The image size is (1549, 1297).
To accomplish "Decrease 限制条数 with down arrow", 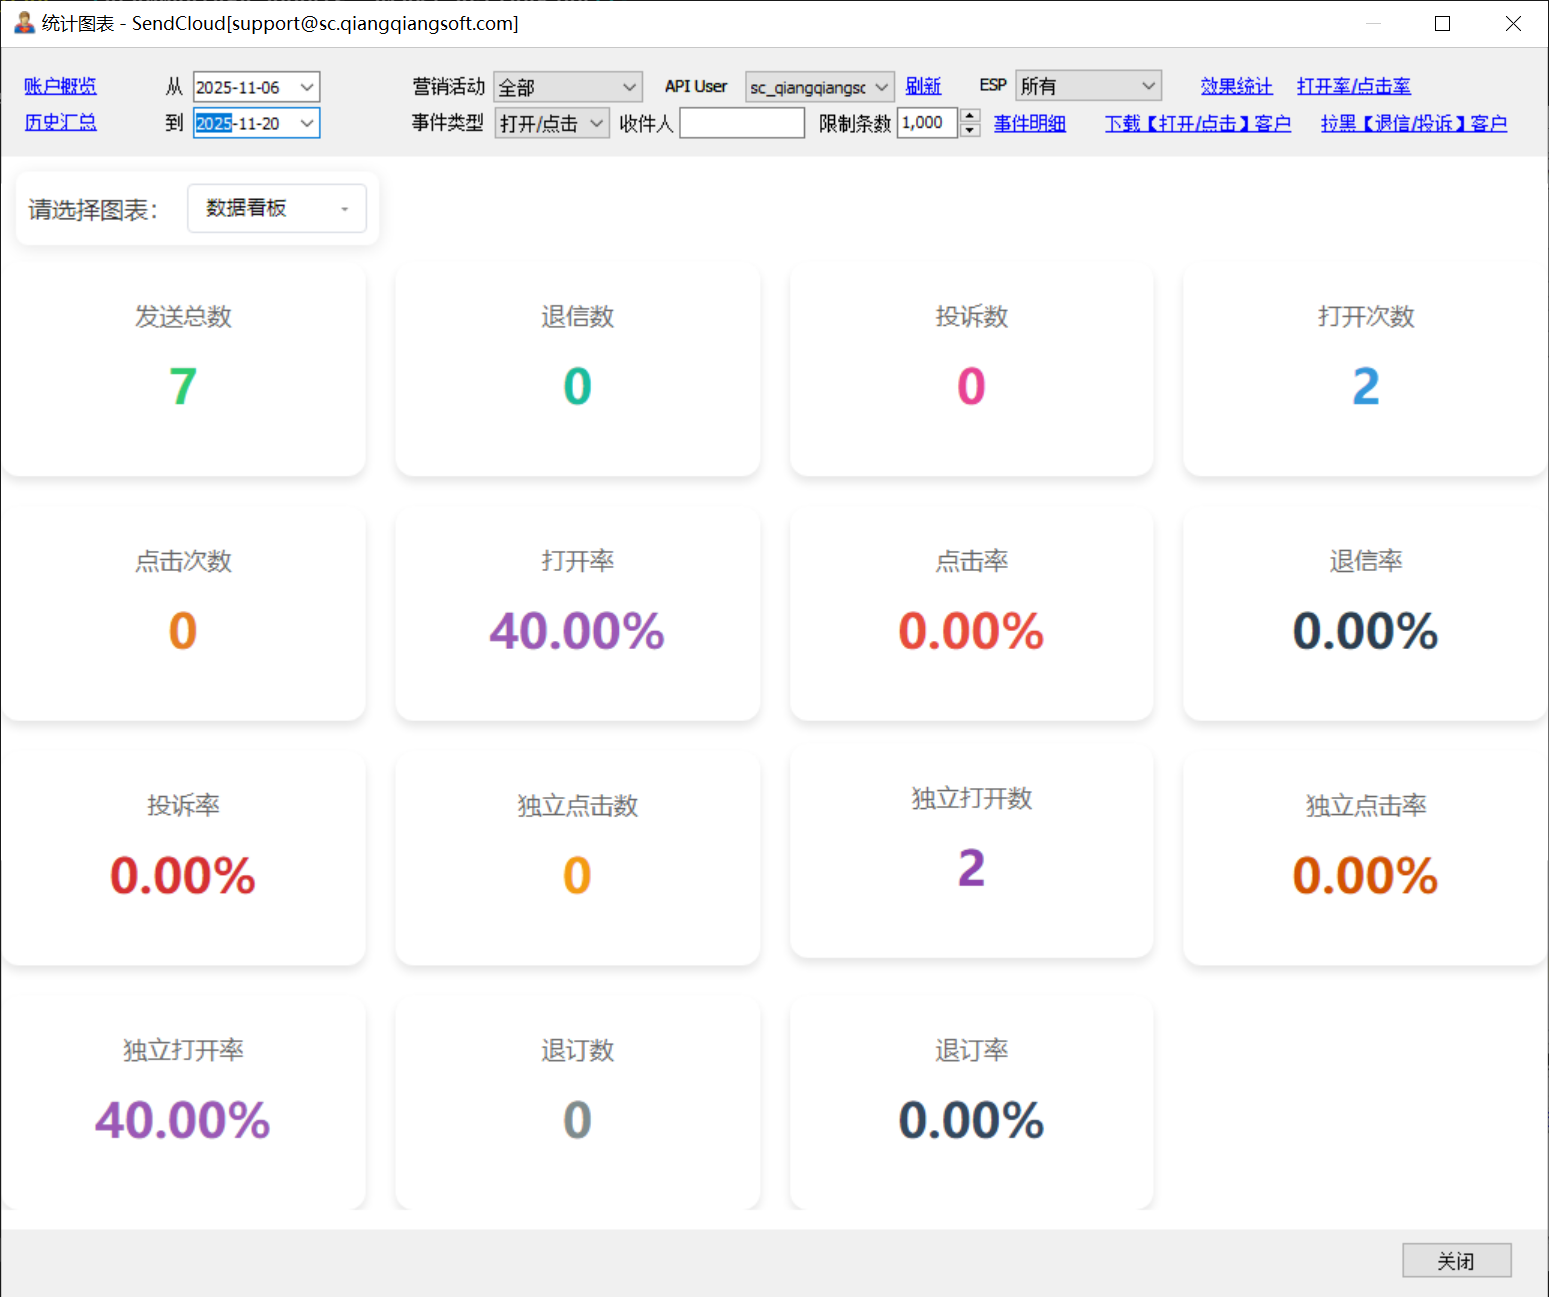I will coord(969,130).
